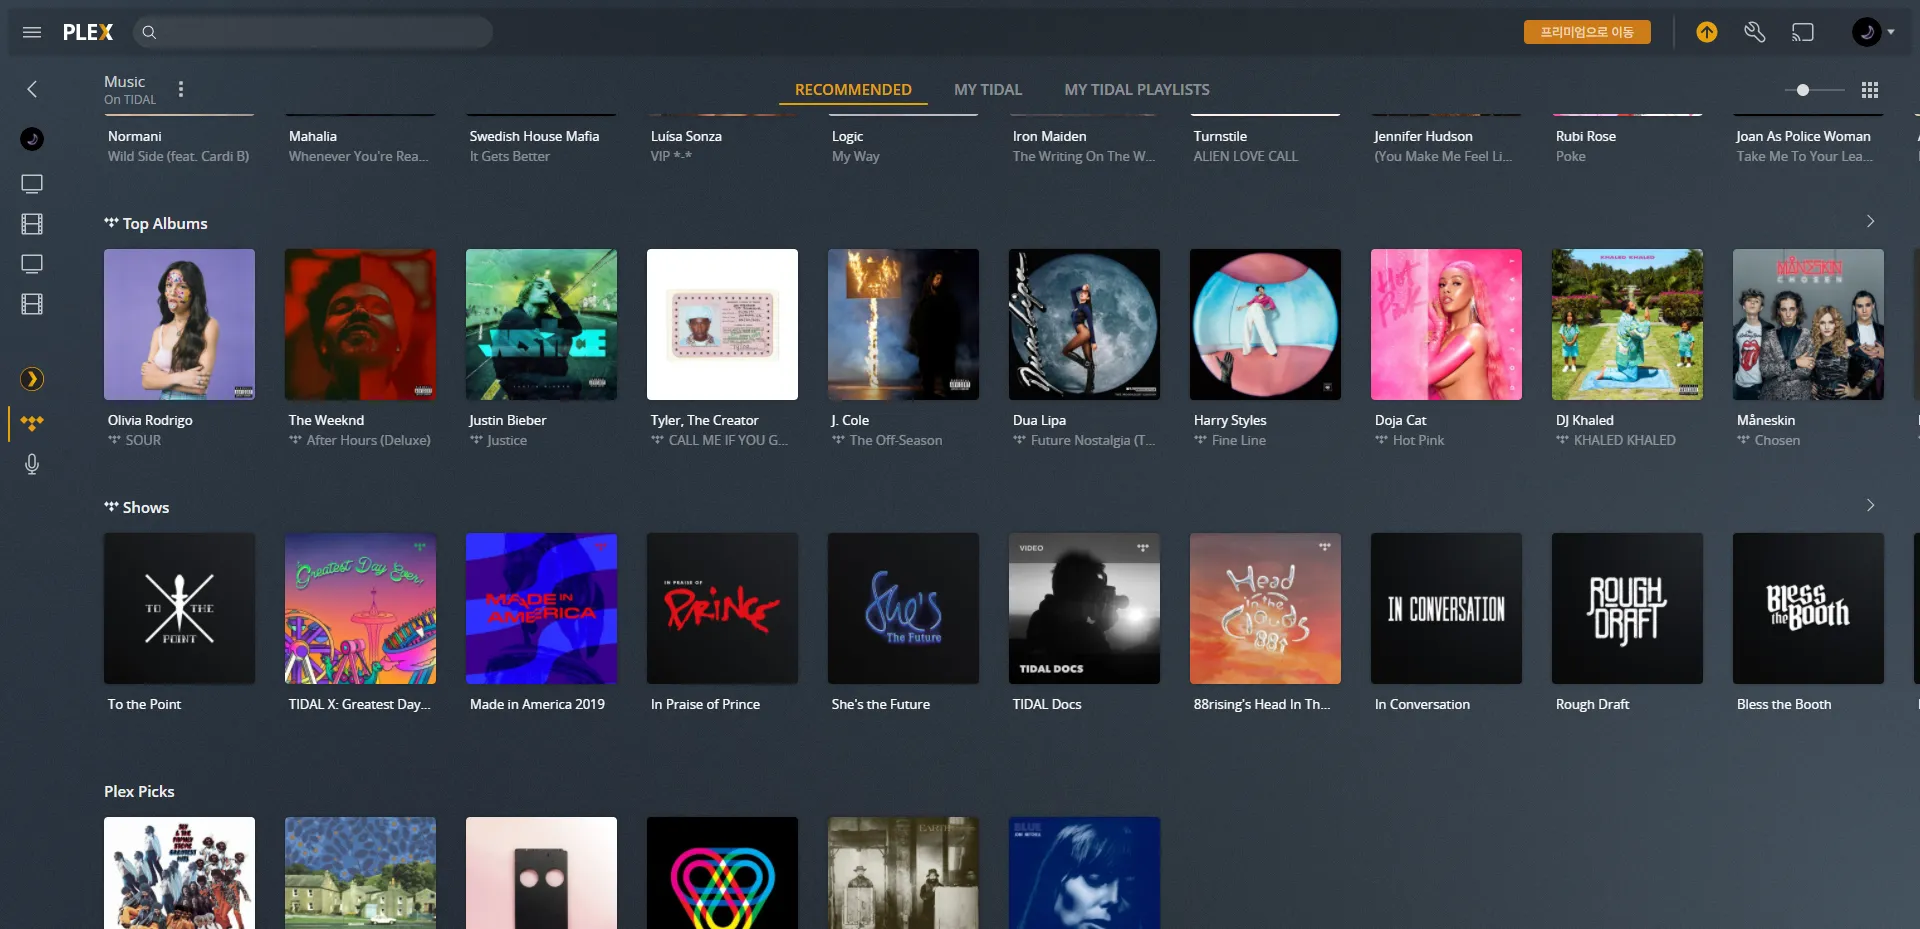1920x929 pixels.
Task: Open the account avatar dropdown
Action: (x=1872, y=32)
